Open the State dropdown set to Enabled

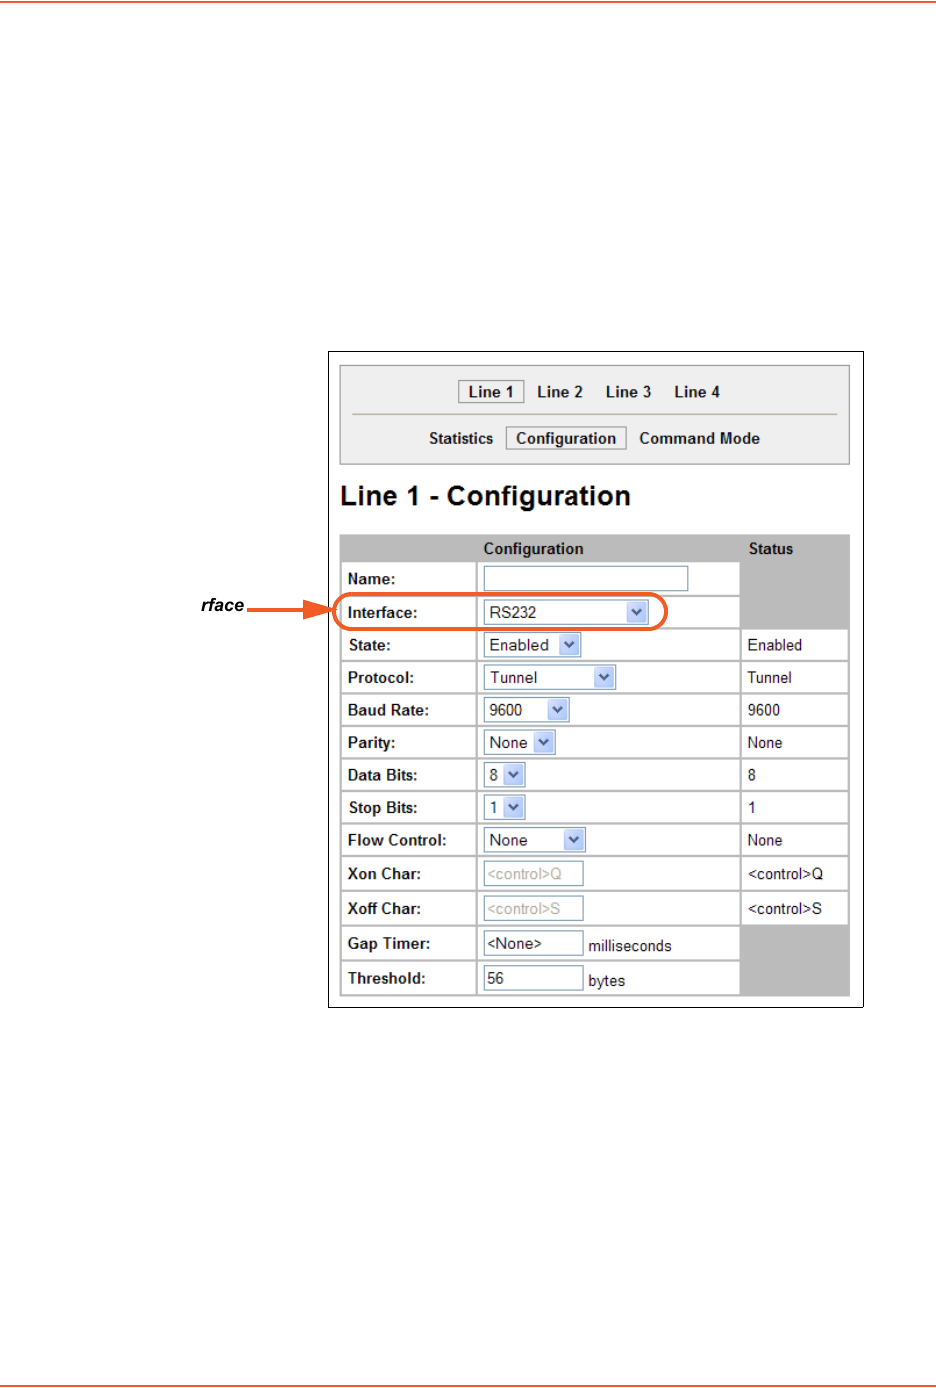531,645
